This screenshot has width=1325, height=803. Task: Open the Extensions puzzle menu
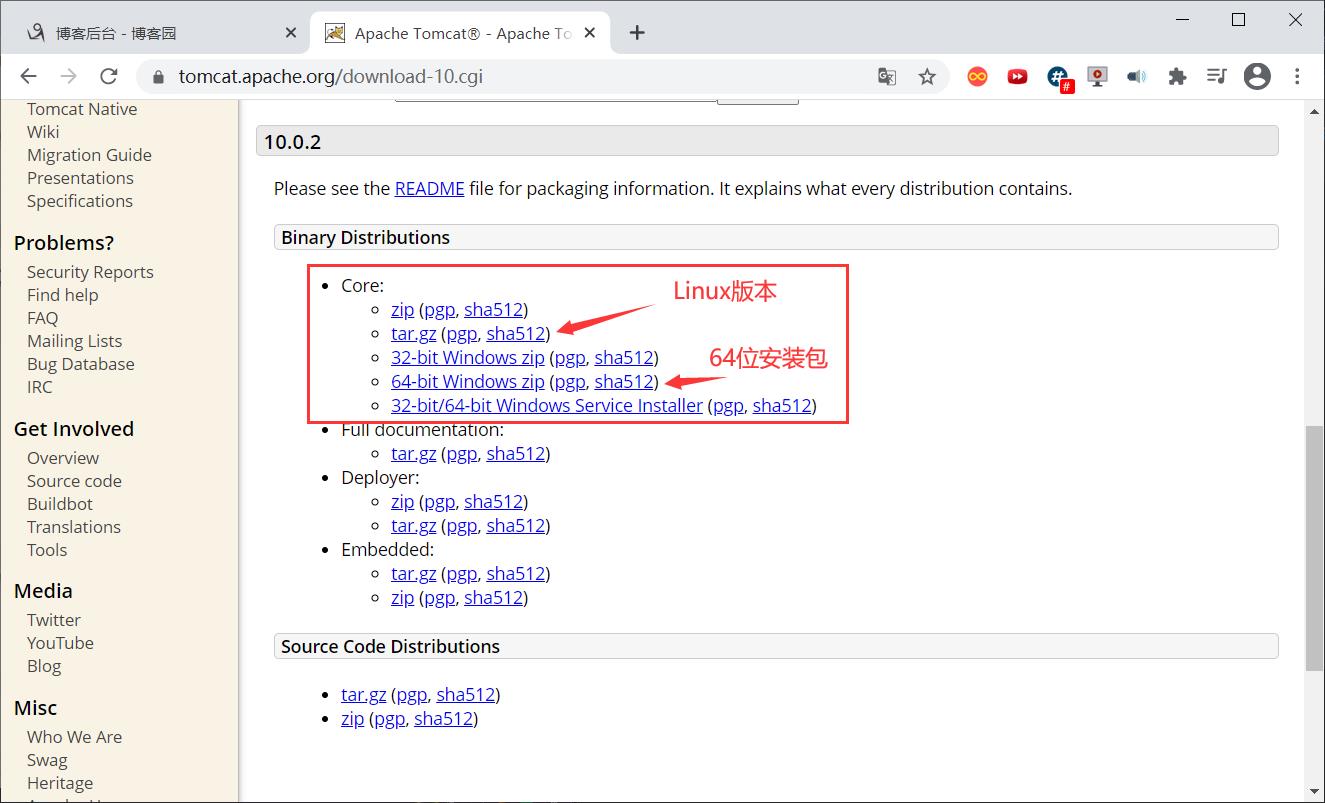pos(1177,76)
